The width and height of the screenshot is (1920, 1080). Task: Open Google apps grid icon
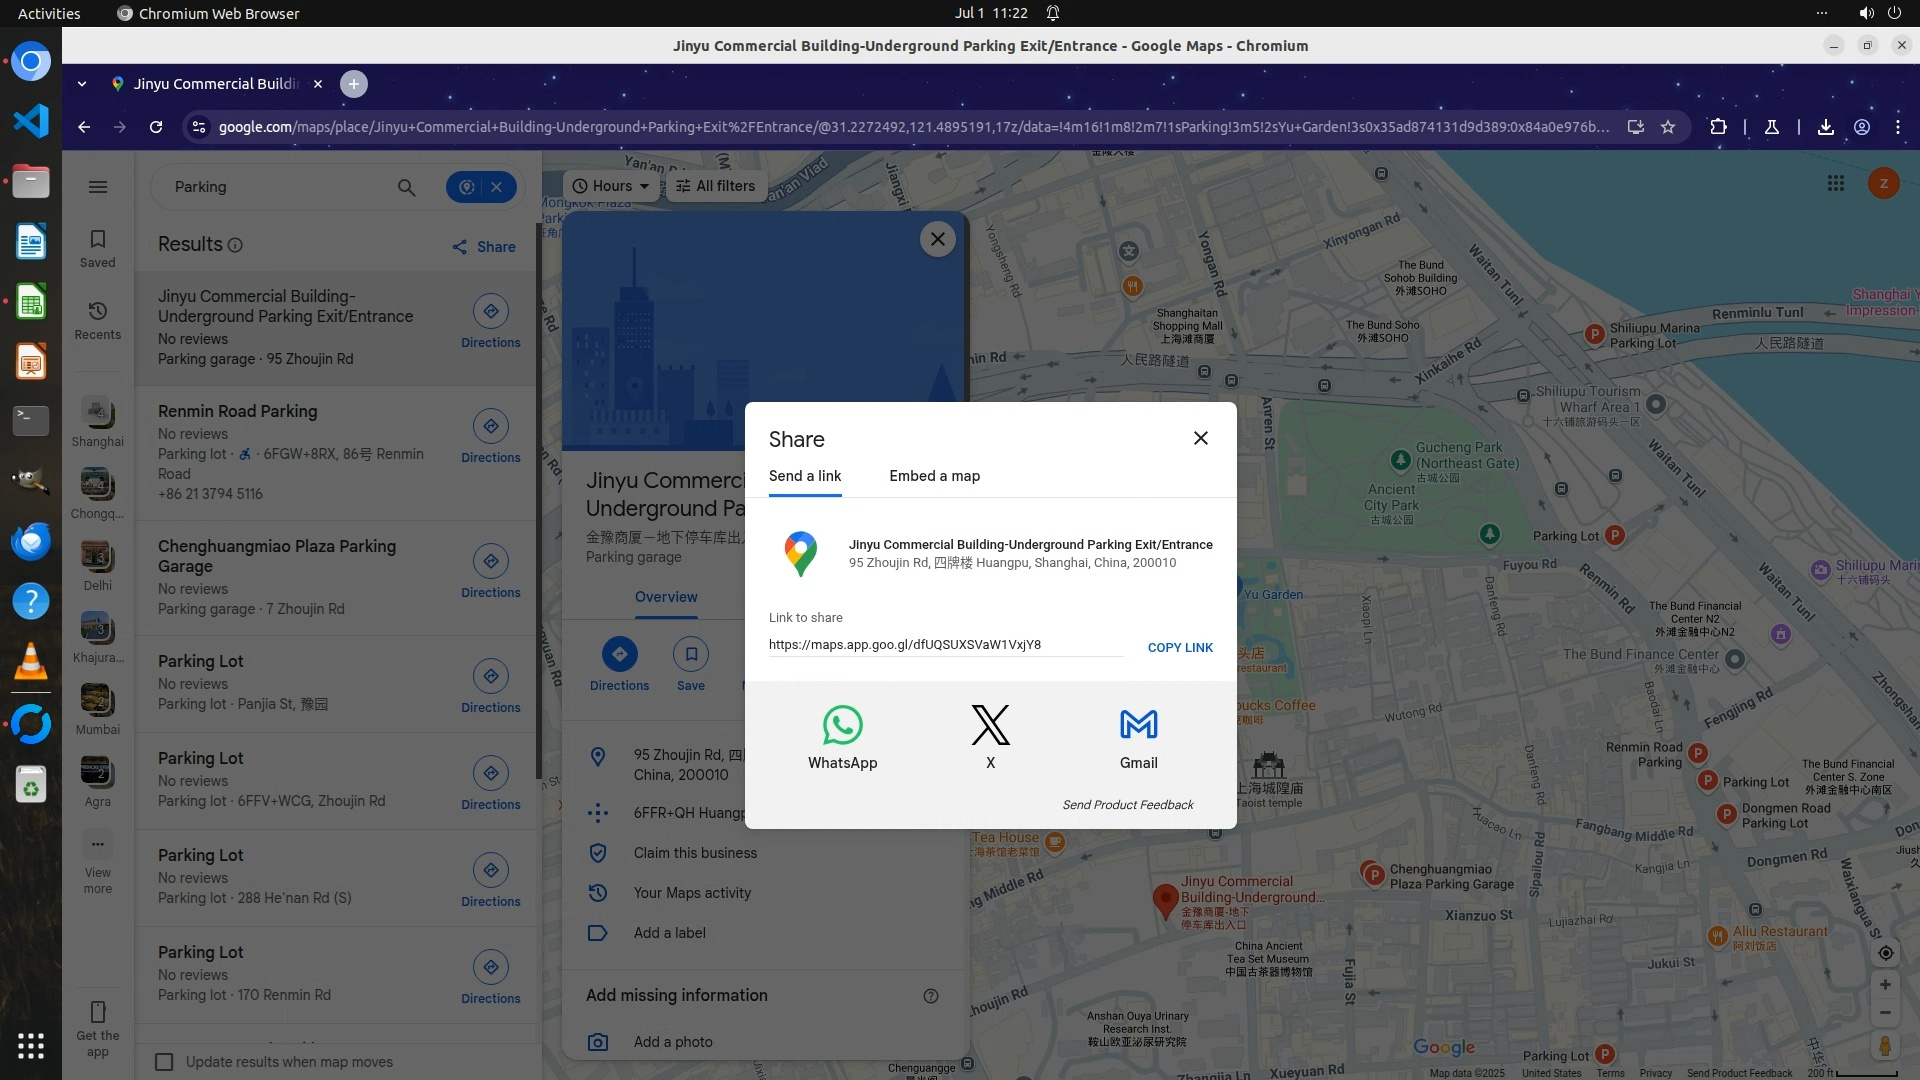point(1835,184)
